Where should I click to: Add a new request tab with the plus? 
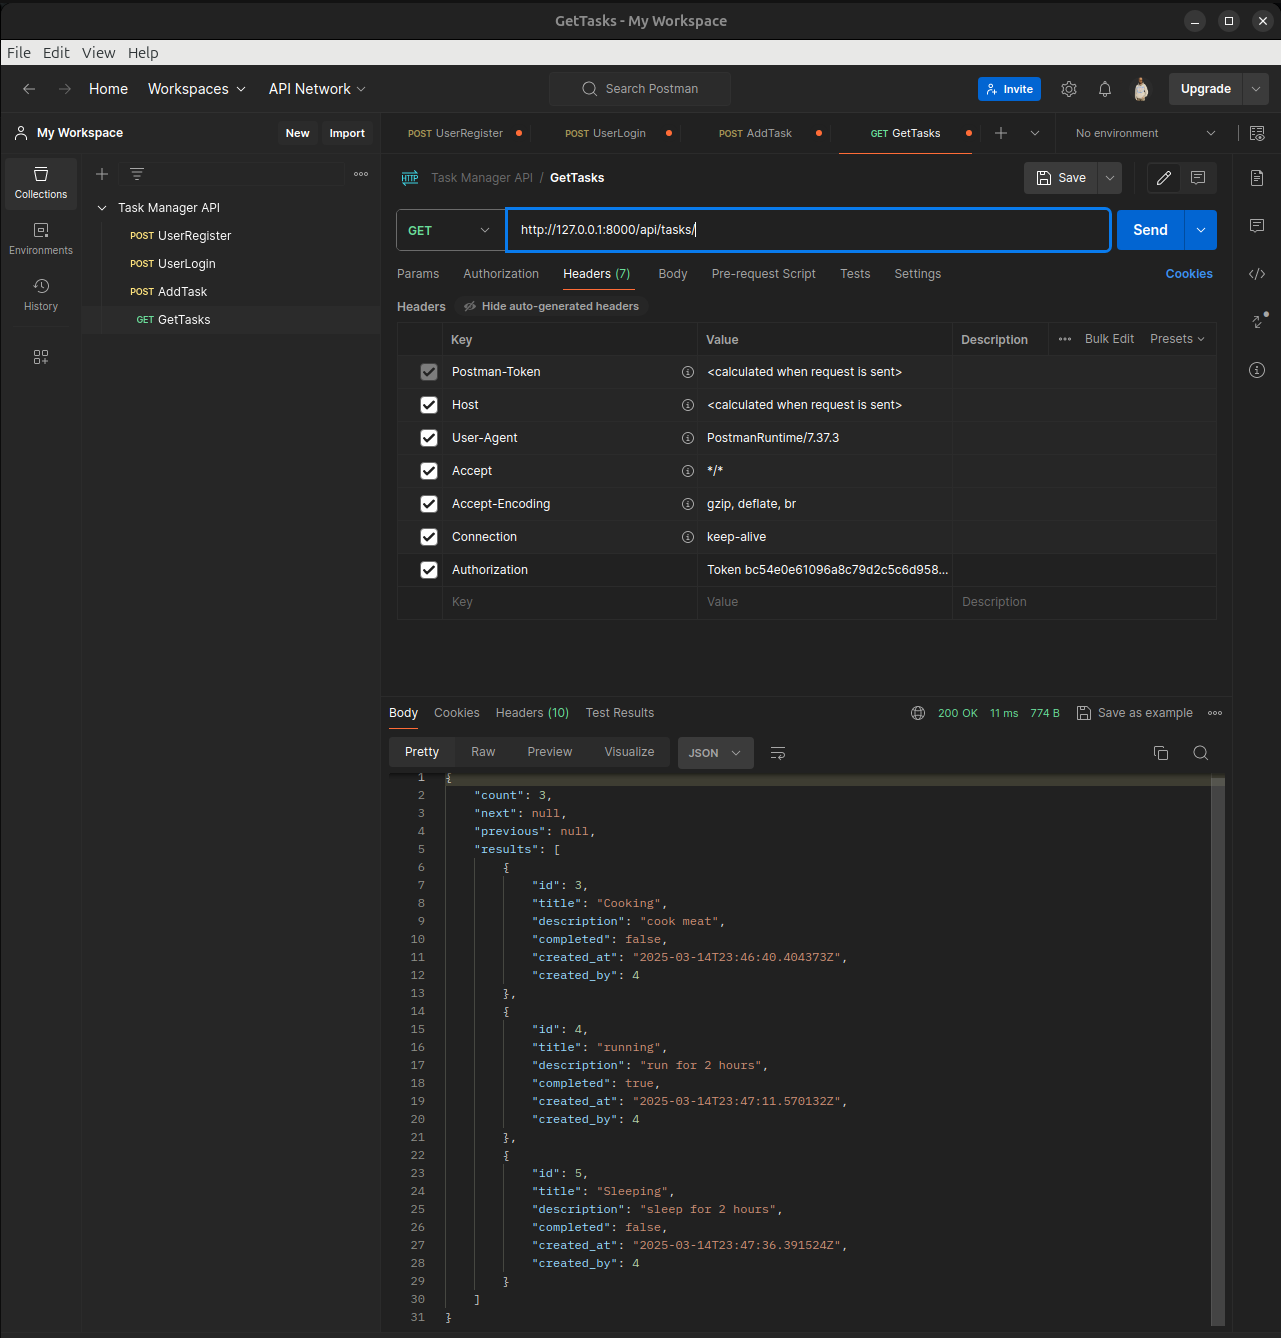(1001, 133)
